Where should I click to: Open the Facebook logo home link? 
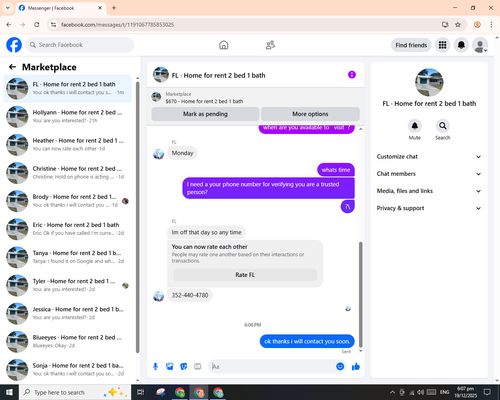tap(14, 45)
